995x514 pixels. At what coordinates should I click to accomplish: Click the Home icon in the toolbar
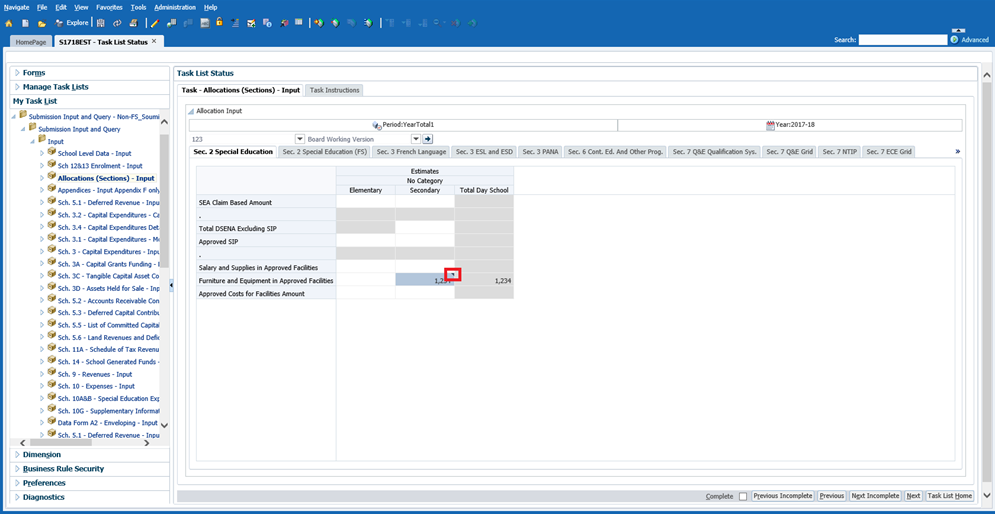tap(9, 23)
